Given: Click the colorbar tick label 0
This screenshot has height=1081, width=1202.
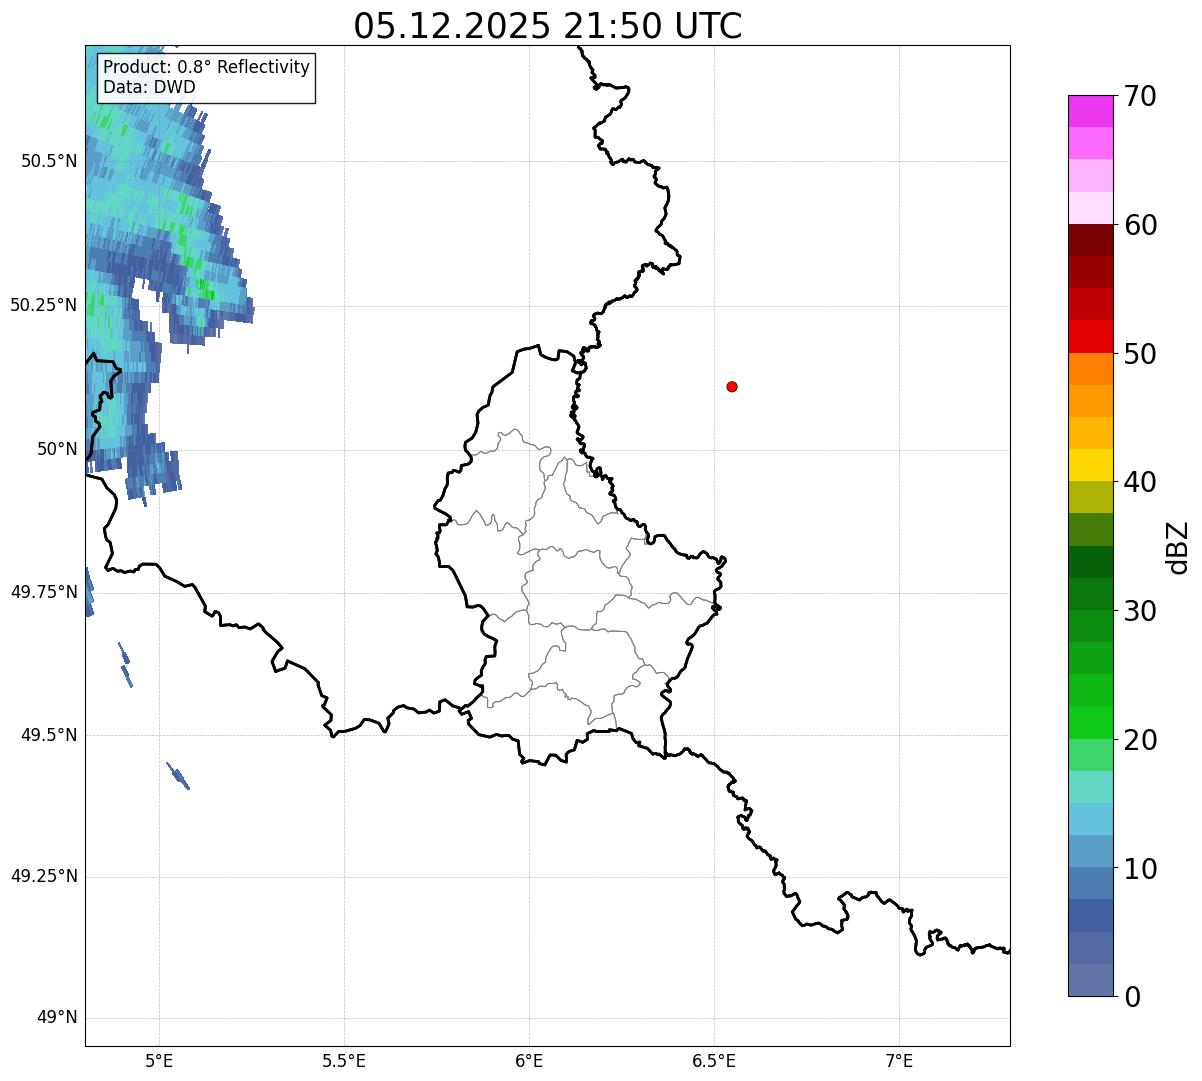Looking at the screenshot, I should tap(1131, 997).
